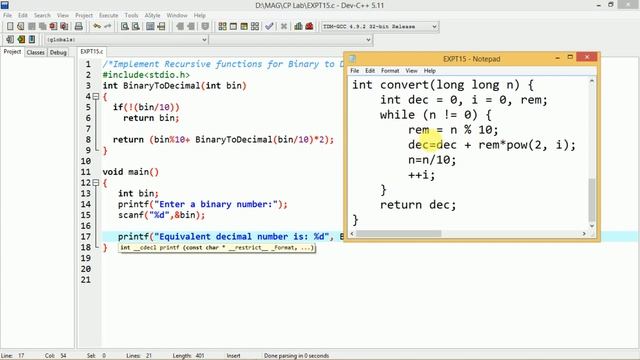Click Notepad scroll right arrow
The width and height of the screenshot is (640, 360).
click(584, 233)
